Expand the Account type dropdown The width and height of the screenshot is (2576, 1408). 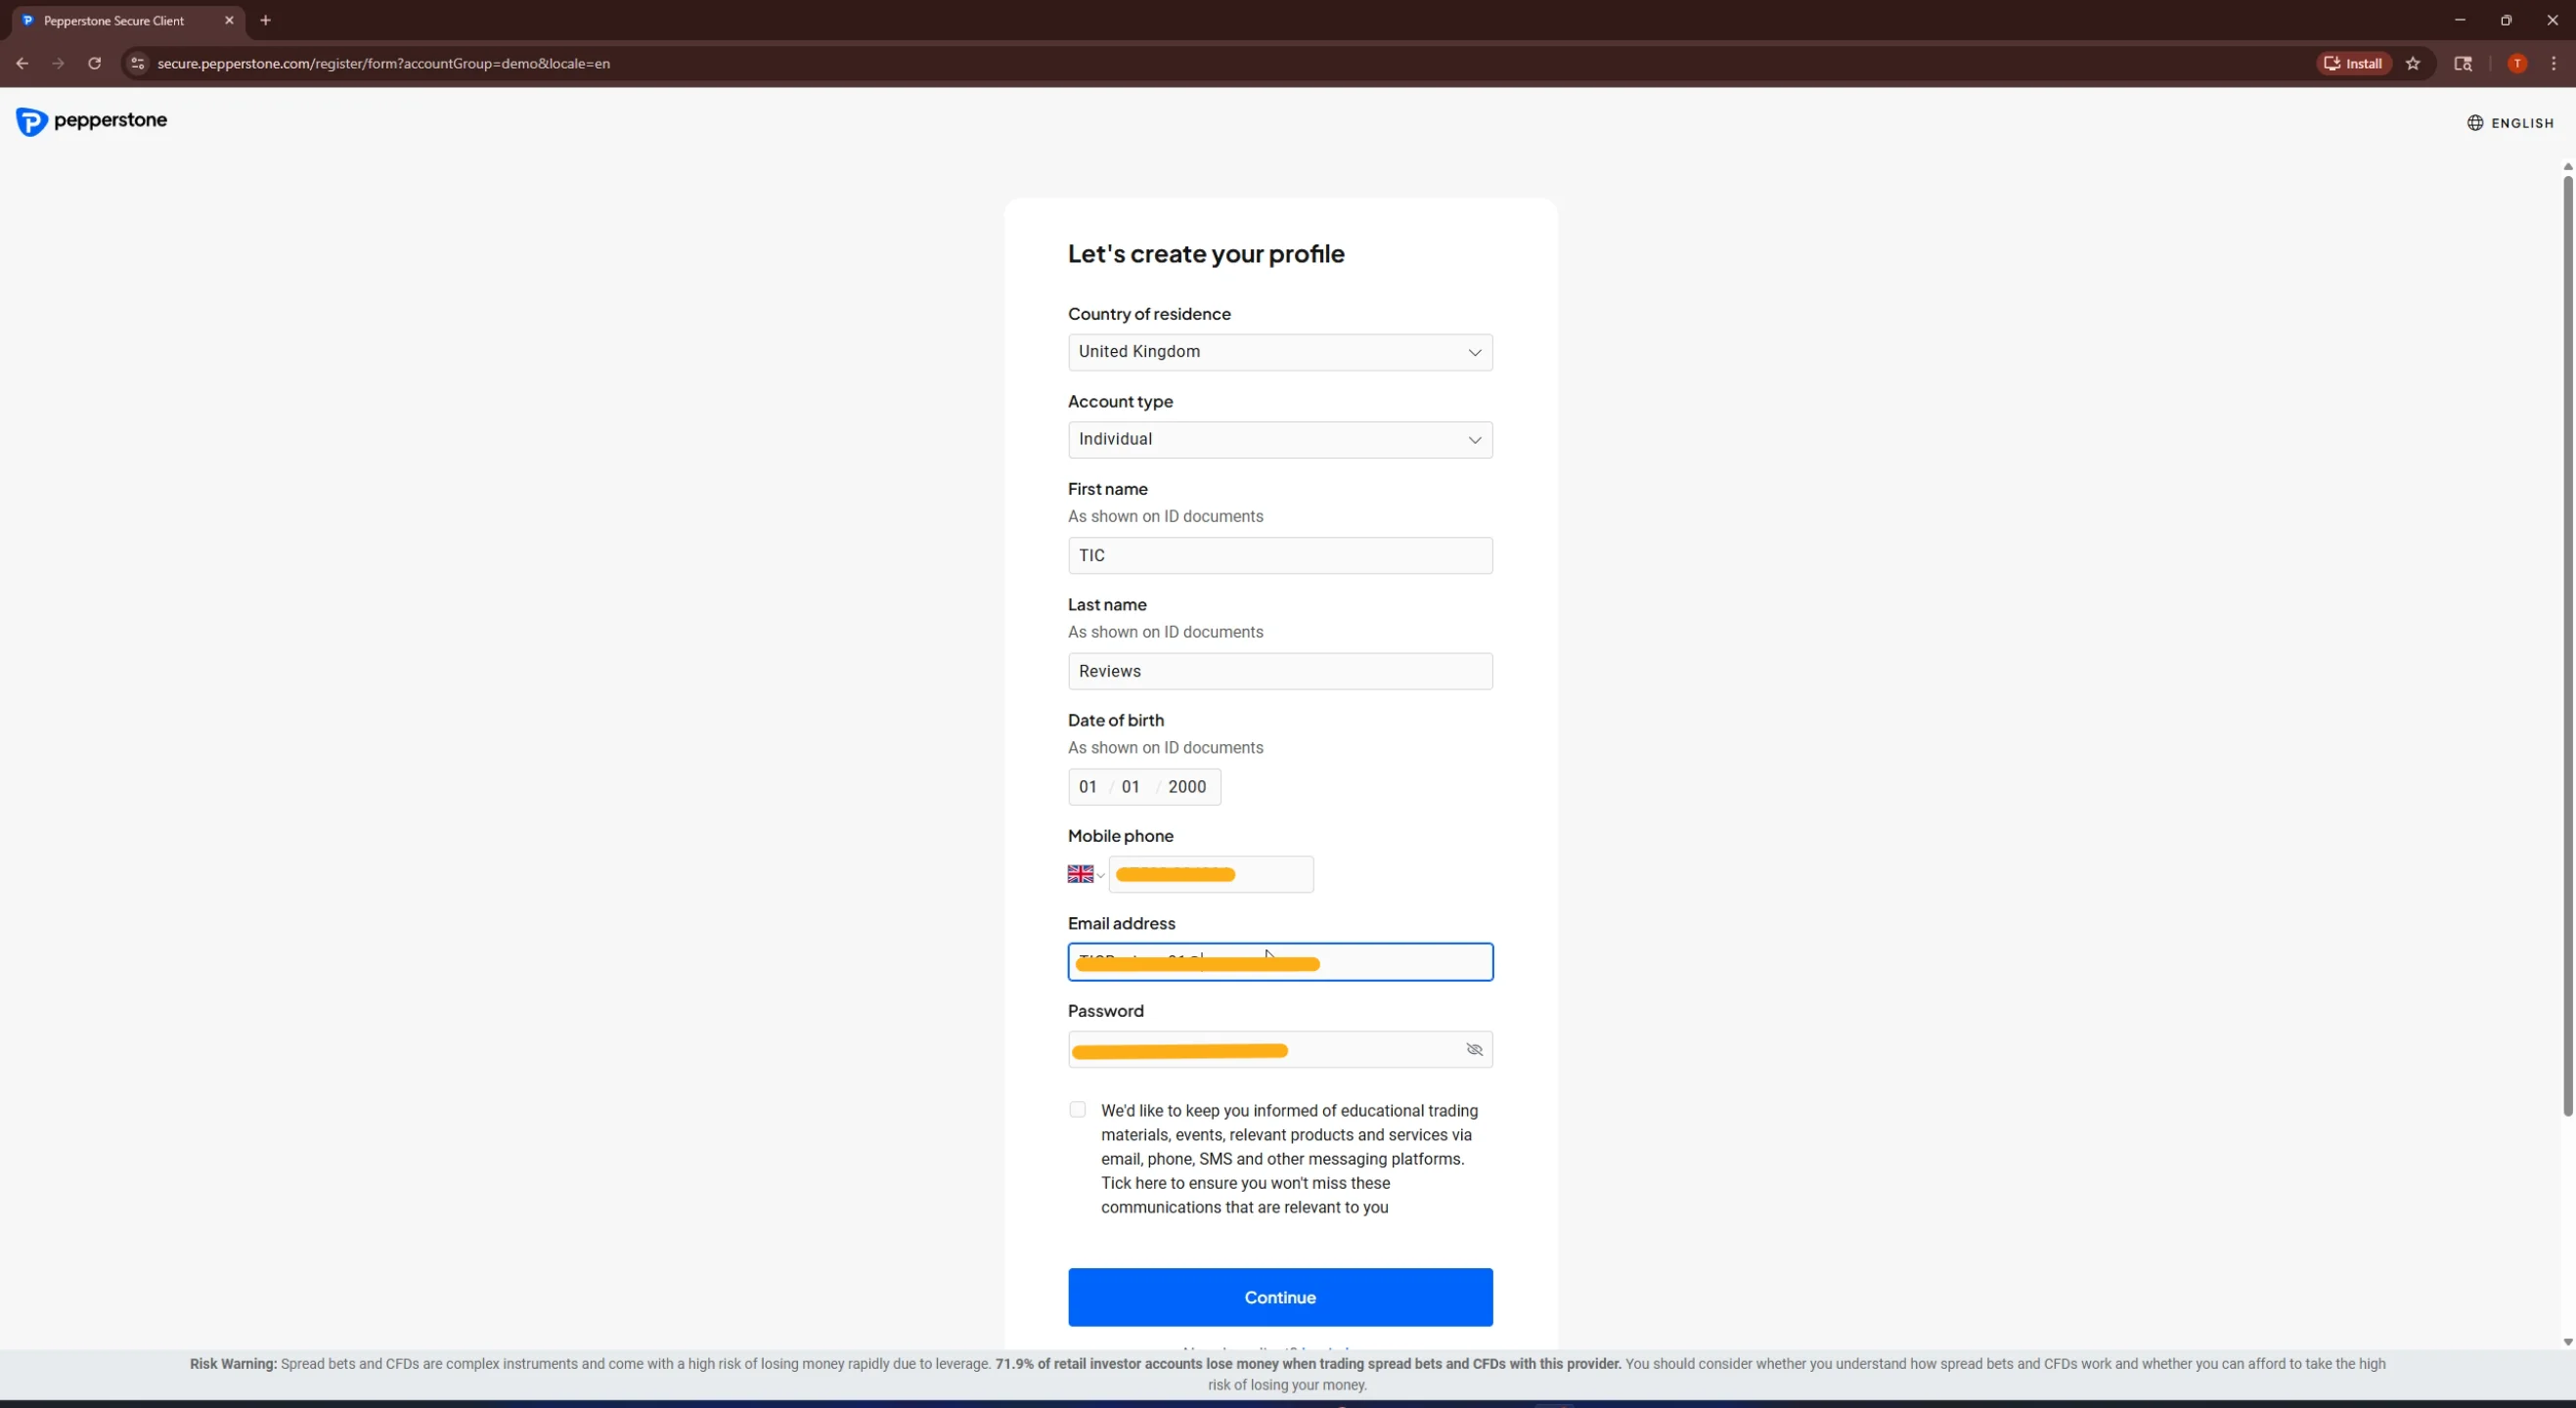pyautogui.click(x=1280, y=440)
